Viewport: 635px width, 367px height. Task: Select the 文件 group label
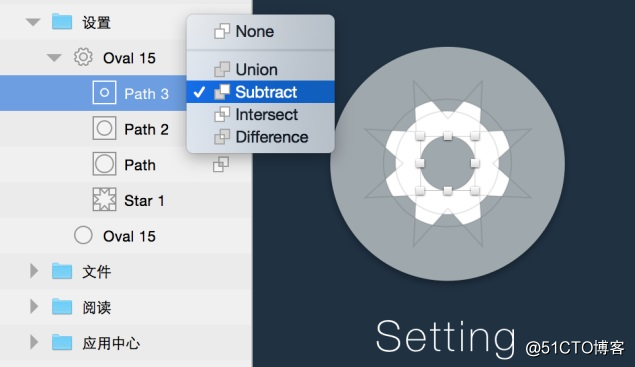[96, 272]
